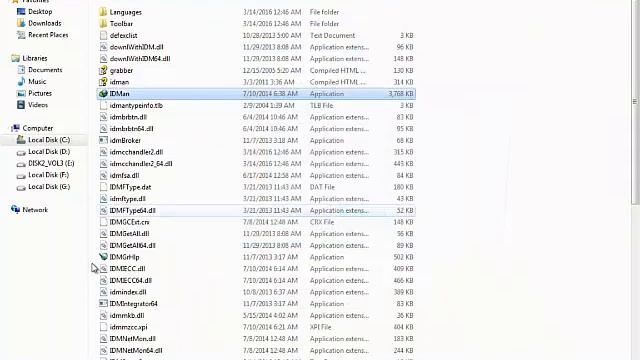This screenshot has width=640, height=360.
Task: Select the IDMFType.dat file icon
Action: click(103, 187)
